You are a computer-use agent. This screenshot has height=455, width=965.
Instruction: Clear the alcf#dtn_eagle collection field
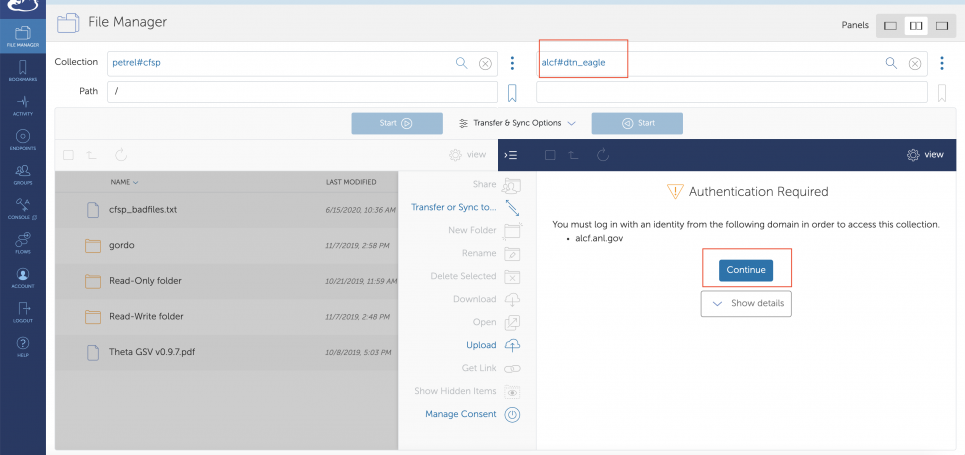(915, 63)
